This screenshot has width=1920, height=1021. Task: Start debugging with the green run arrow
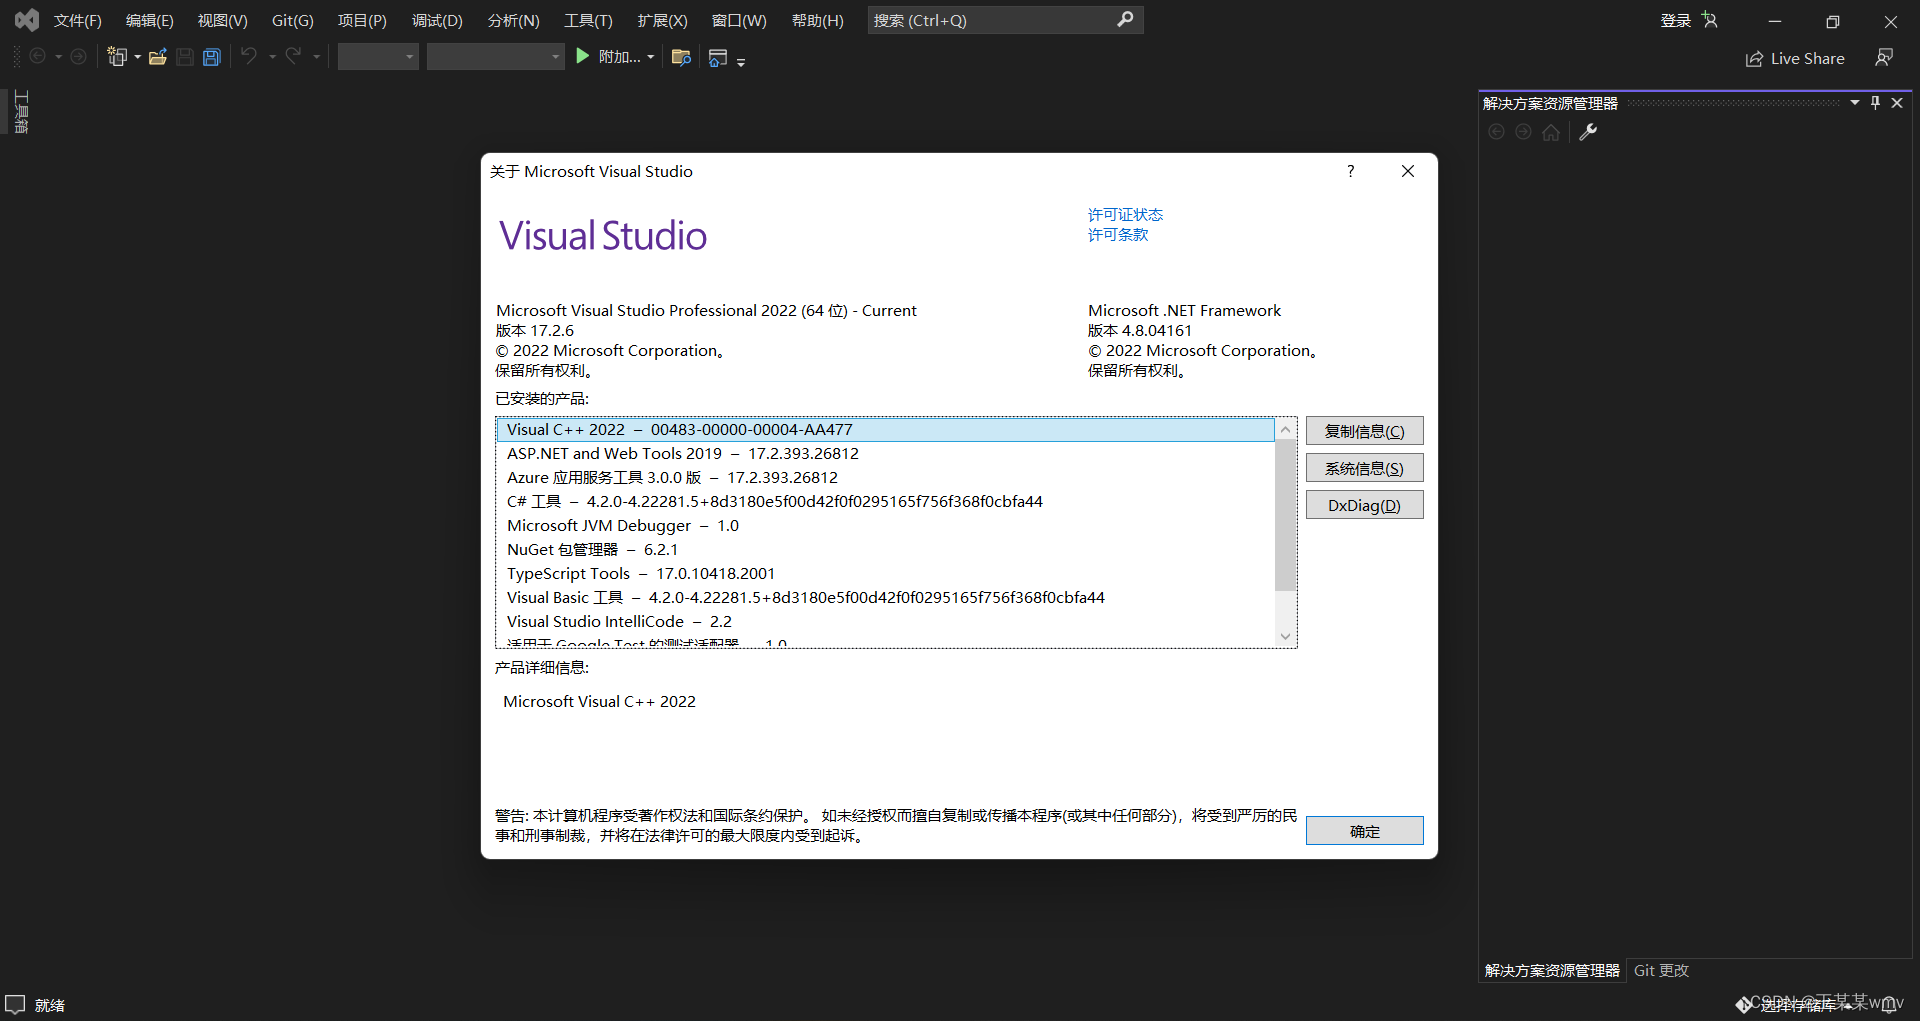pyautogui.click(x=583, y=56)
